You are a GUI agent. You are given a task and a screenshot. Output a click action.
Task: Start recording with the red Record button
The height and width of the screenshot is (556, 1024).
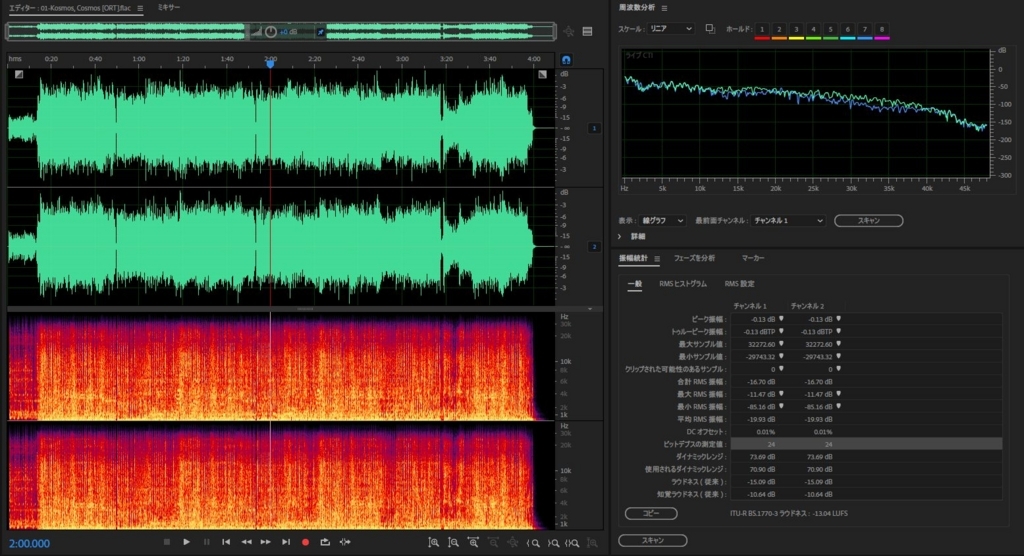[305, 542]
